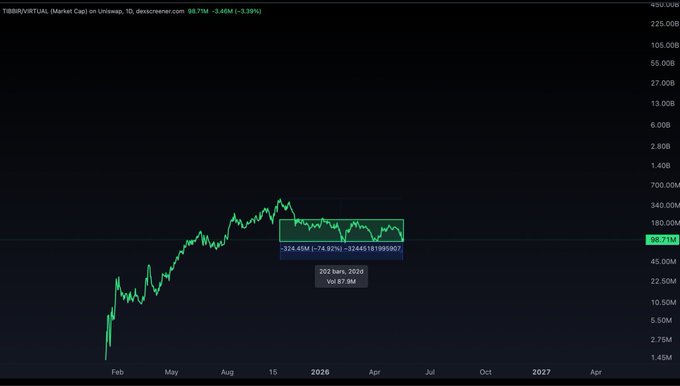Click the -3.46M (-3.39%) change text
Screen dimensions: 680x386
point(237,11)
